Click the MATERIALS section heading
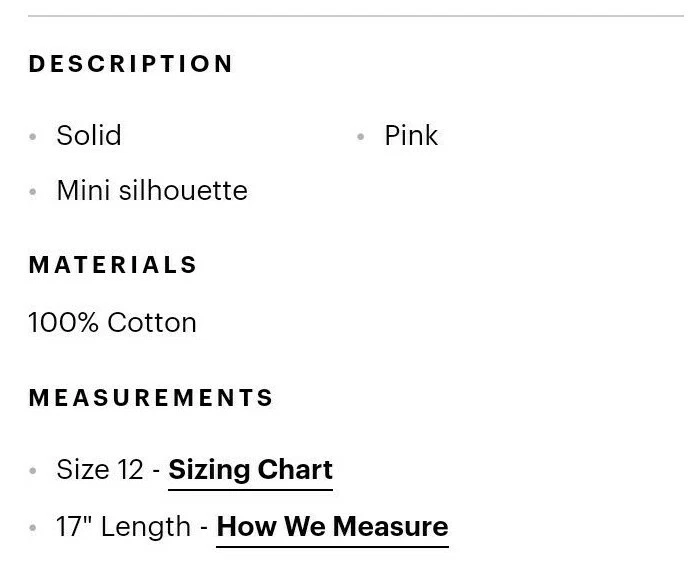The height and width of the screenshot is (578, 694). point(113,265)
